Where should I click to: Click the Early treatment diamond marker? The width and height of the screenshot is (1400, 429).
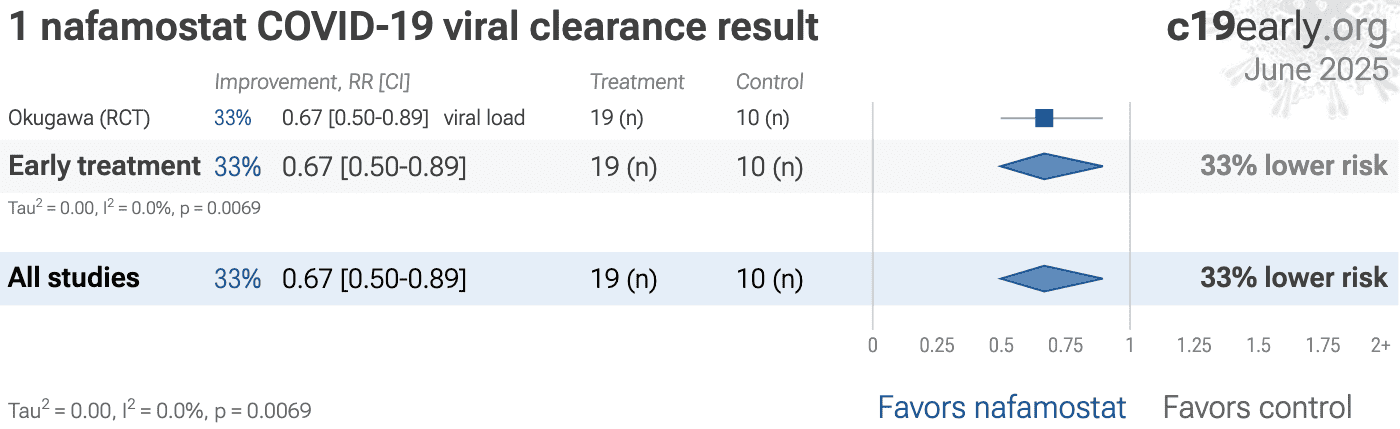point(1050,166)
